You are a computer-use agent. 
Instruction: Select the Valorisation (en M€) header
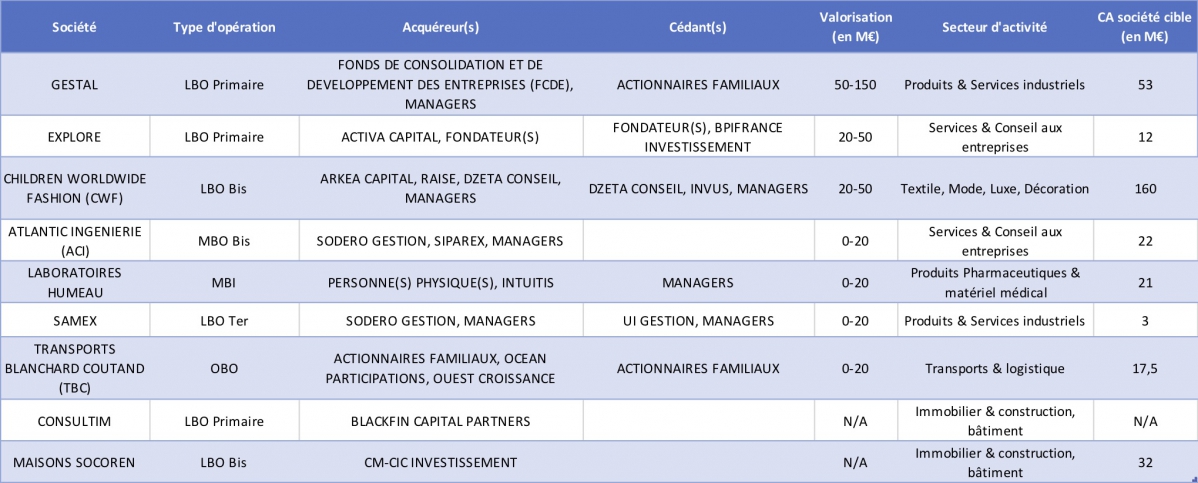[855, 27]
